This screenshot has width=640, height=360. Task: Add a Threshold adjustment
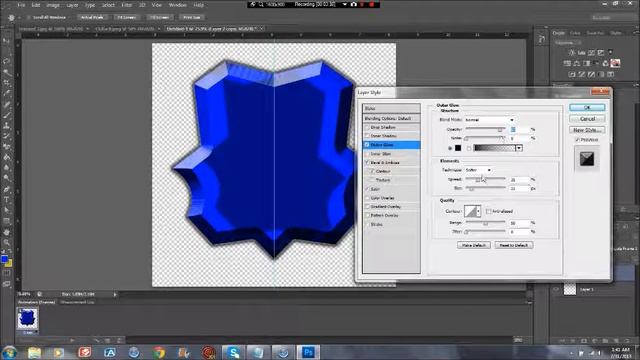[x=591, y=74]
